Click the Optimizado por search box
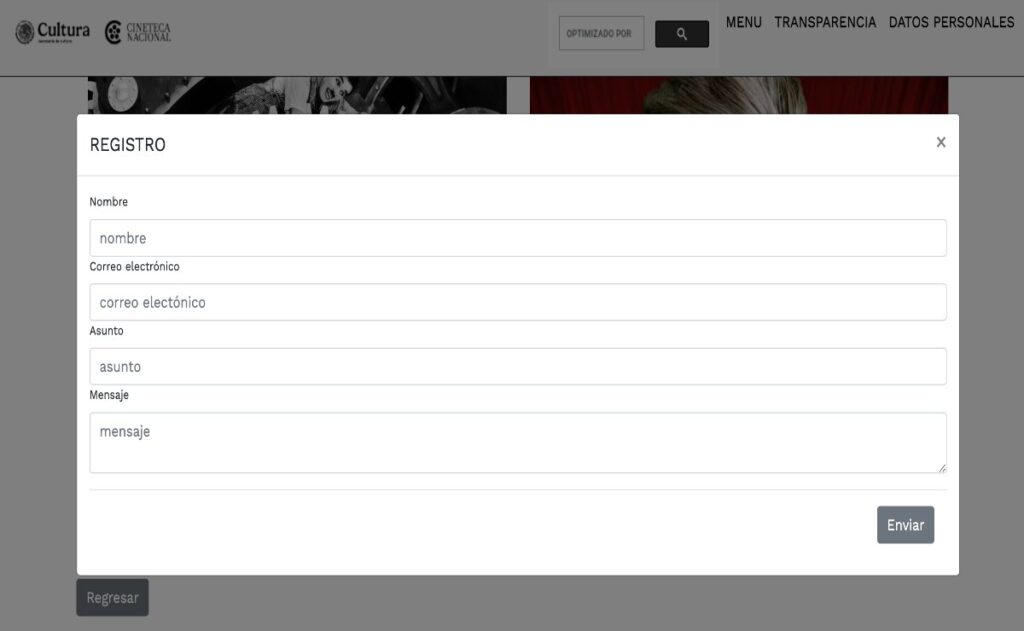Screen dimensions: 1024x631 coord(601,33)
